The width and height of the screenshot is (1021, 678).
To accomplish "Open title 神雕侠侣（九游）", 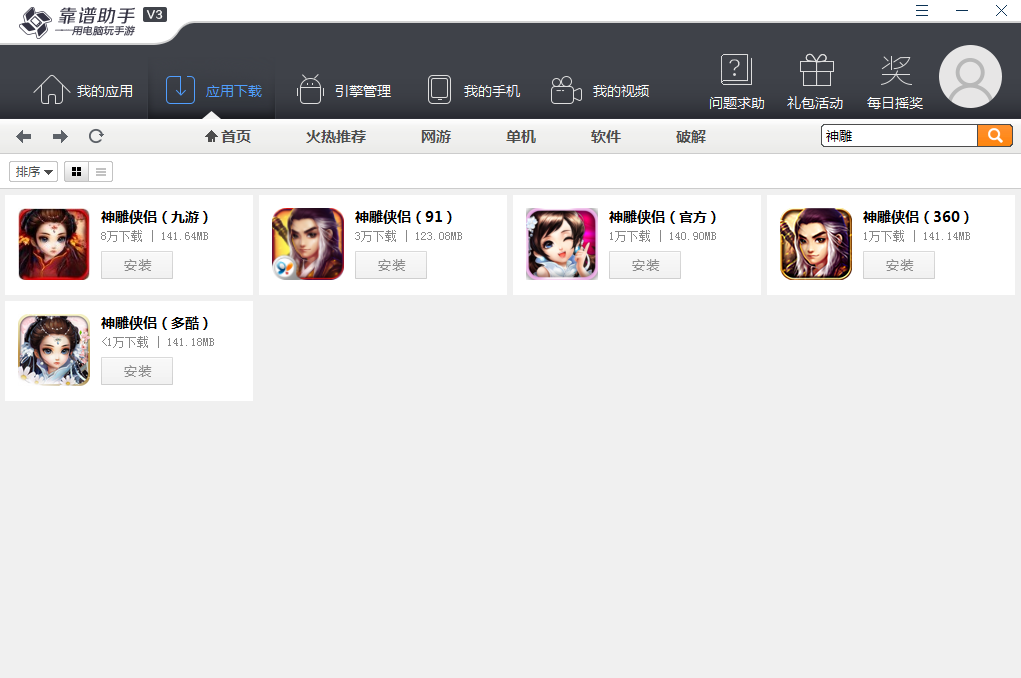I will [x=155, y=217].
